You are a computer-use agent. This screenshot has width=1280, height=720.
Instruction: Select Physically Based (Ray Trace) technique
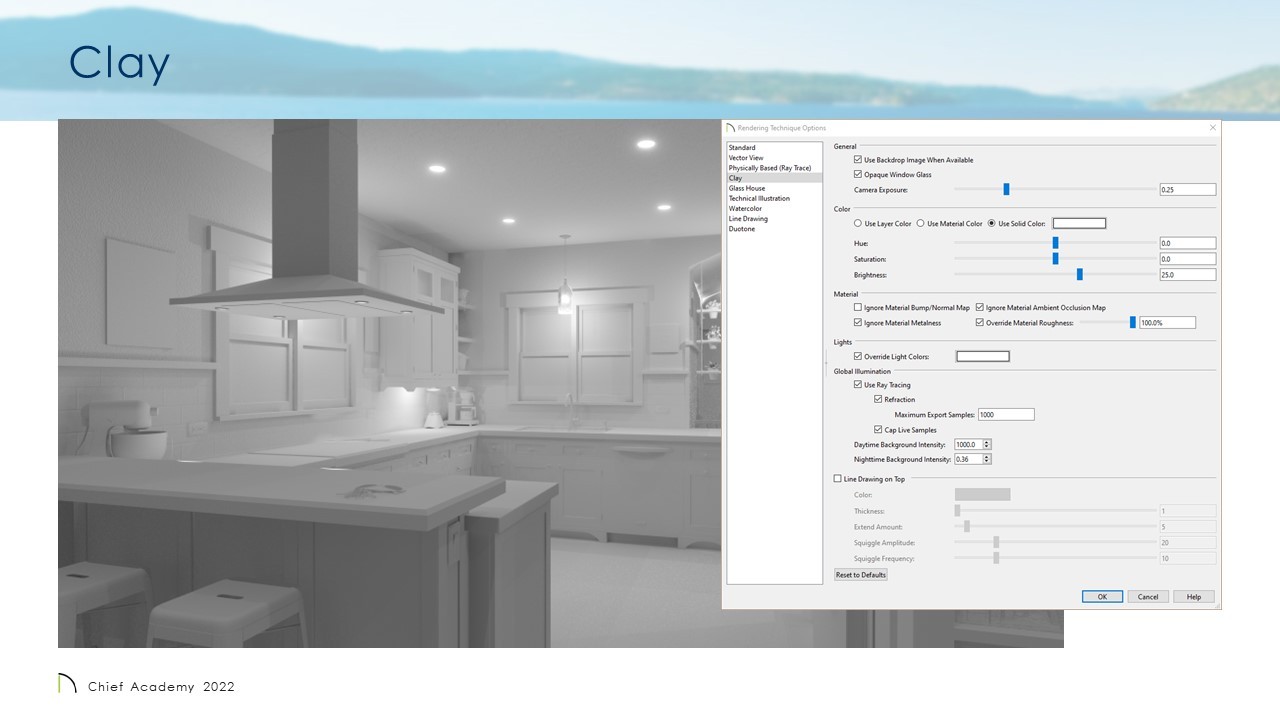click(769, 168)
